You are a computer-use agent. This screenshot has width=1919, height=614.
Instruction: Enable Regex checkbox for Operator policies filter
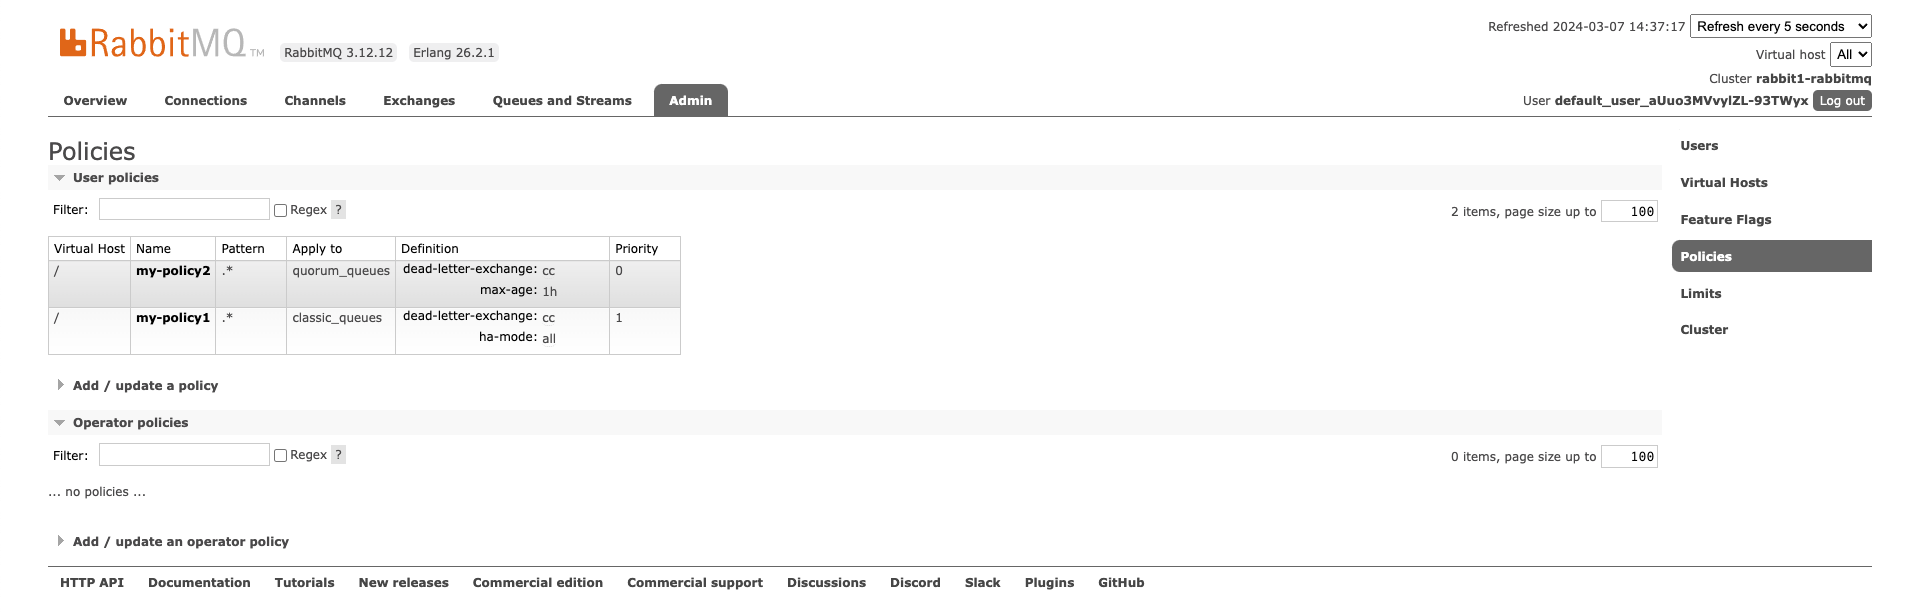[281, 455]
